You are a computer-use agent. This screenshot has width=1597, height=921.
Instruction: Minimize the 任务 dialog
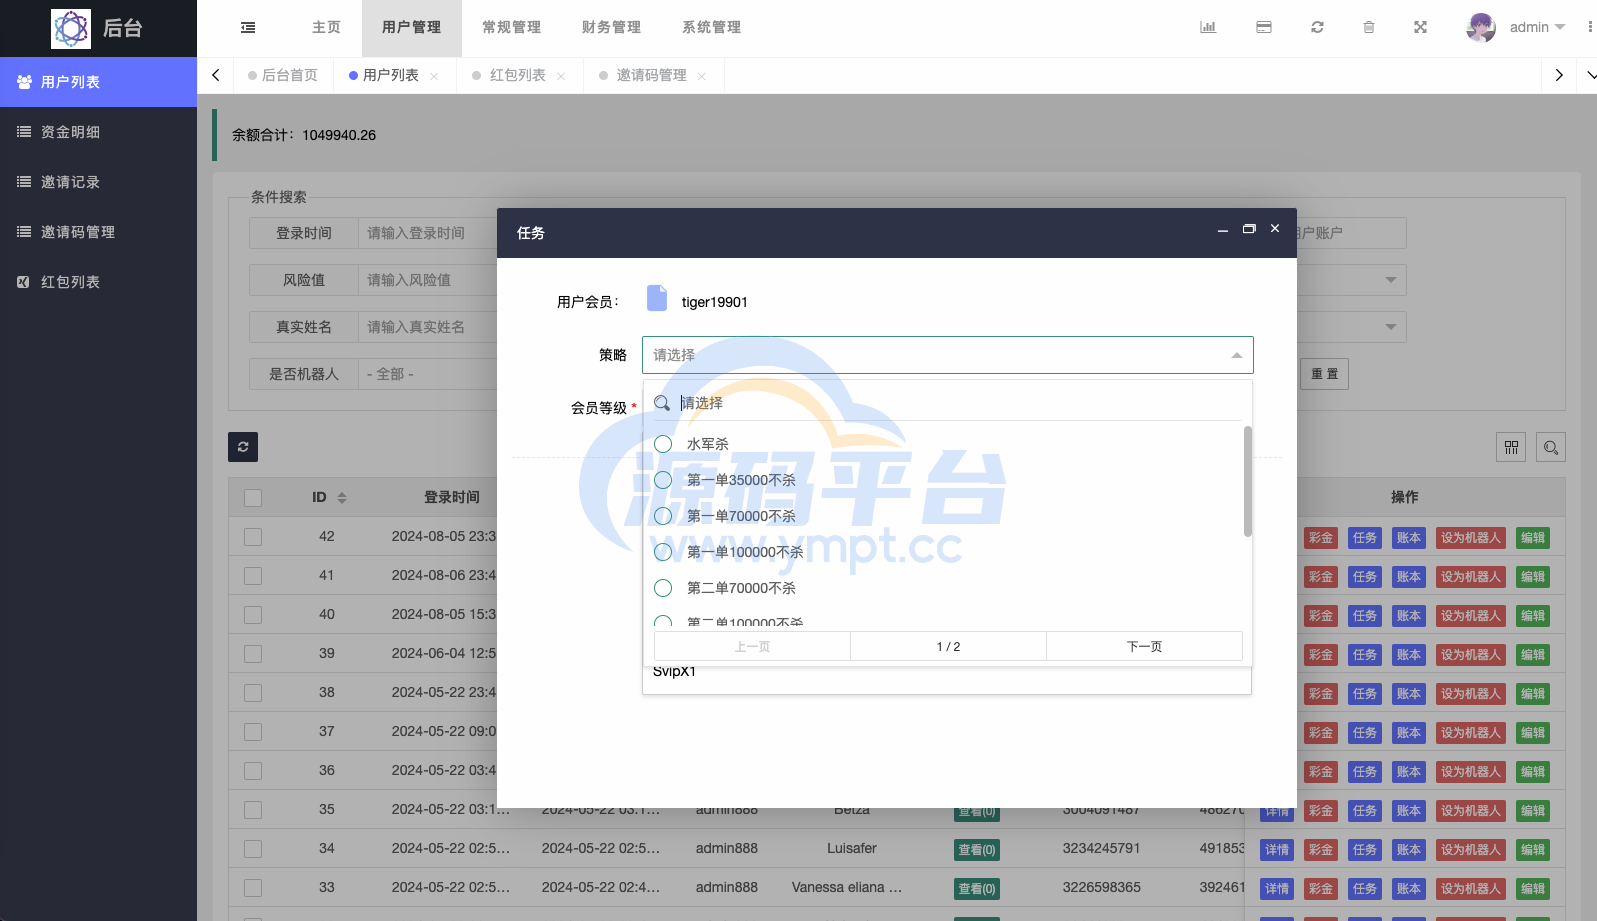click(1222, 231)
